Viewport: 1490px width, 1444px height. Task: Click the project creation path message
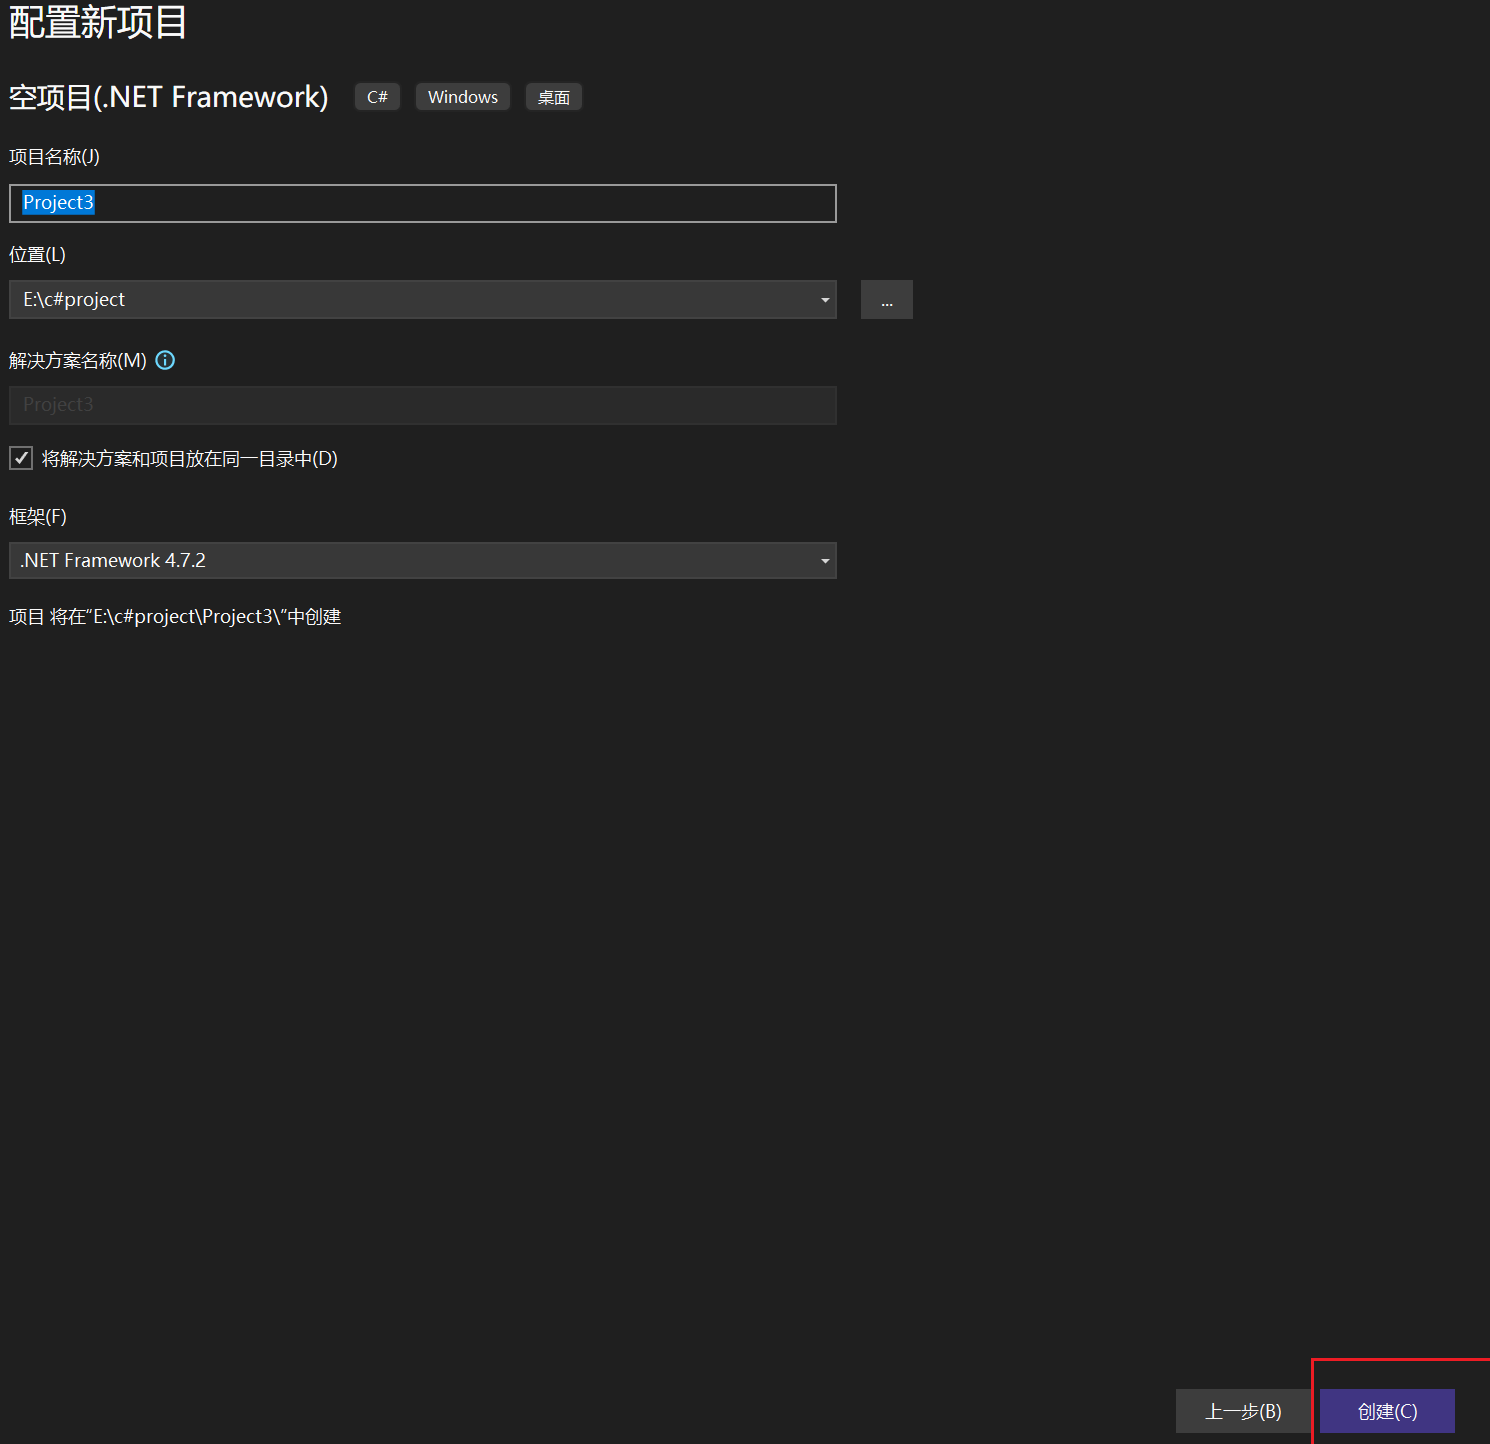click(175, 617)
